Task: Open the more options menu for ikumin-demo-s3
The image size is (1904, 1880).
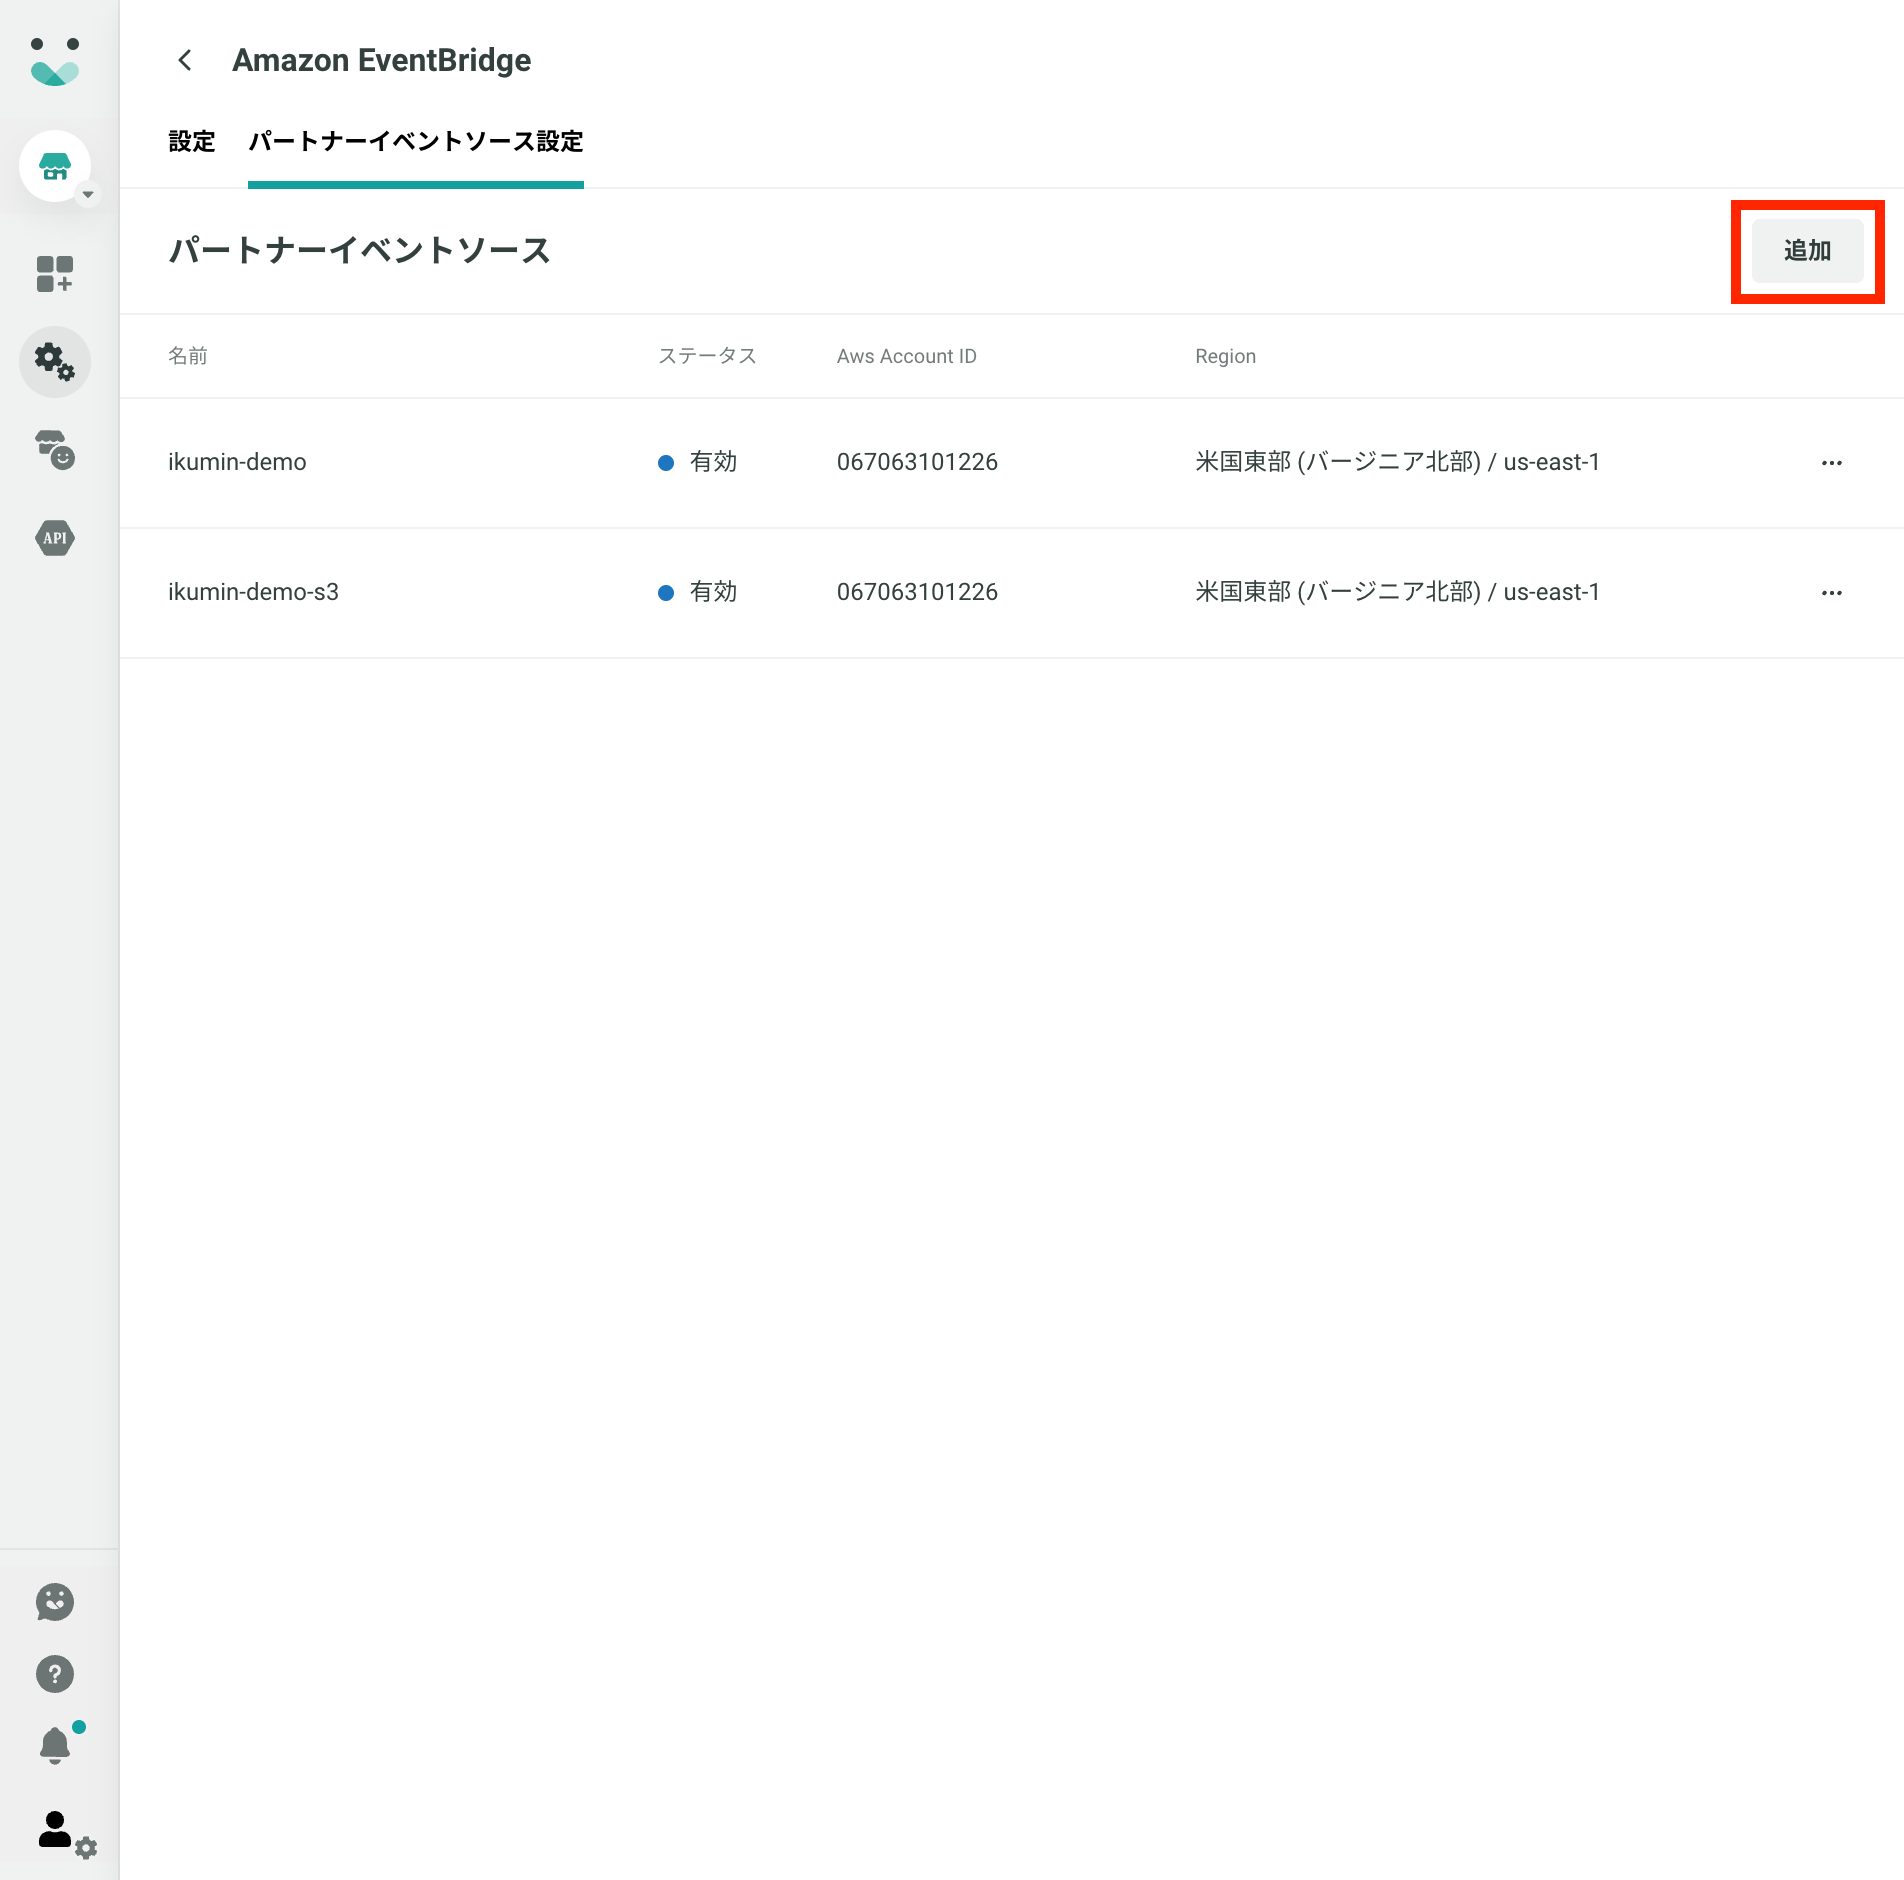Action: tap(1832, 593)
